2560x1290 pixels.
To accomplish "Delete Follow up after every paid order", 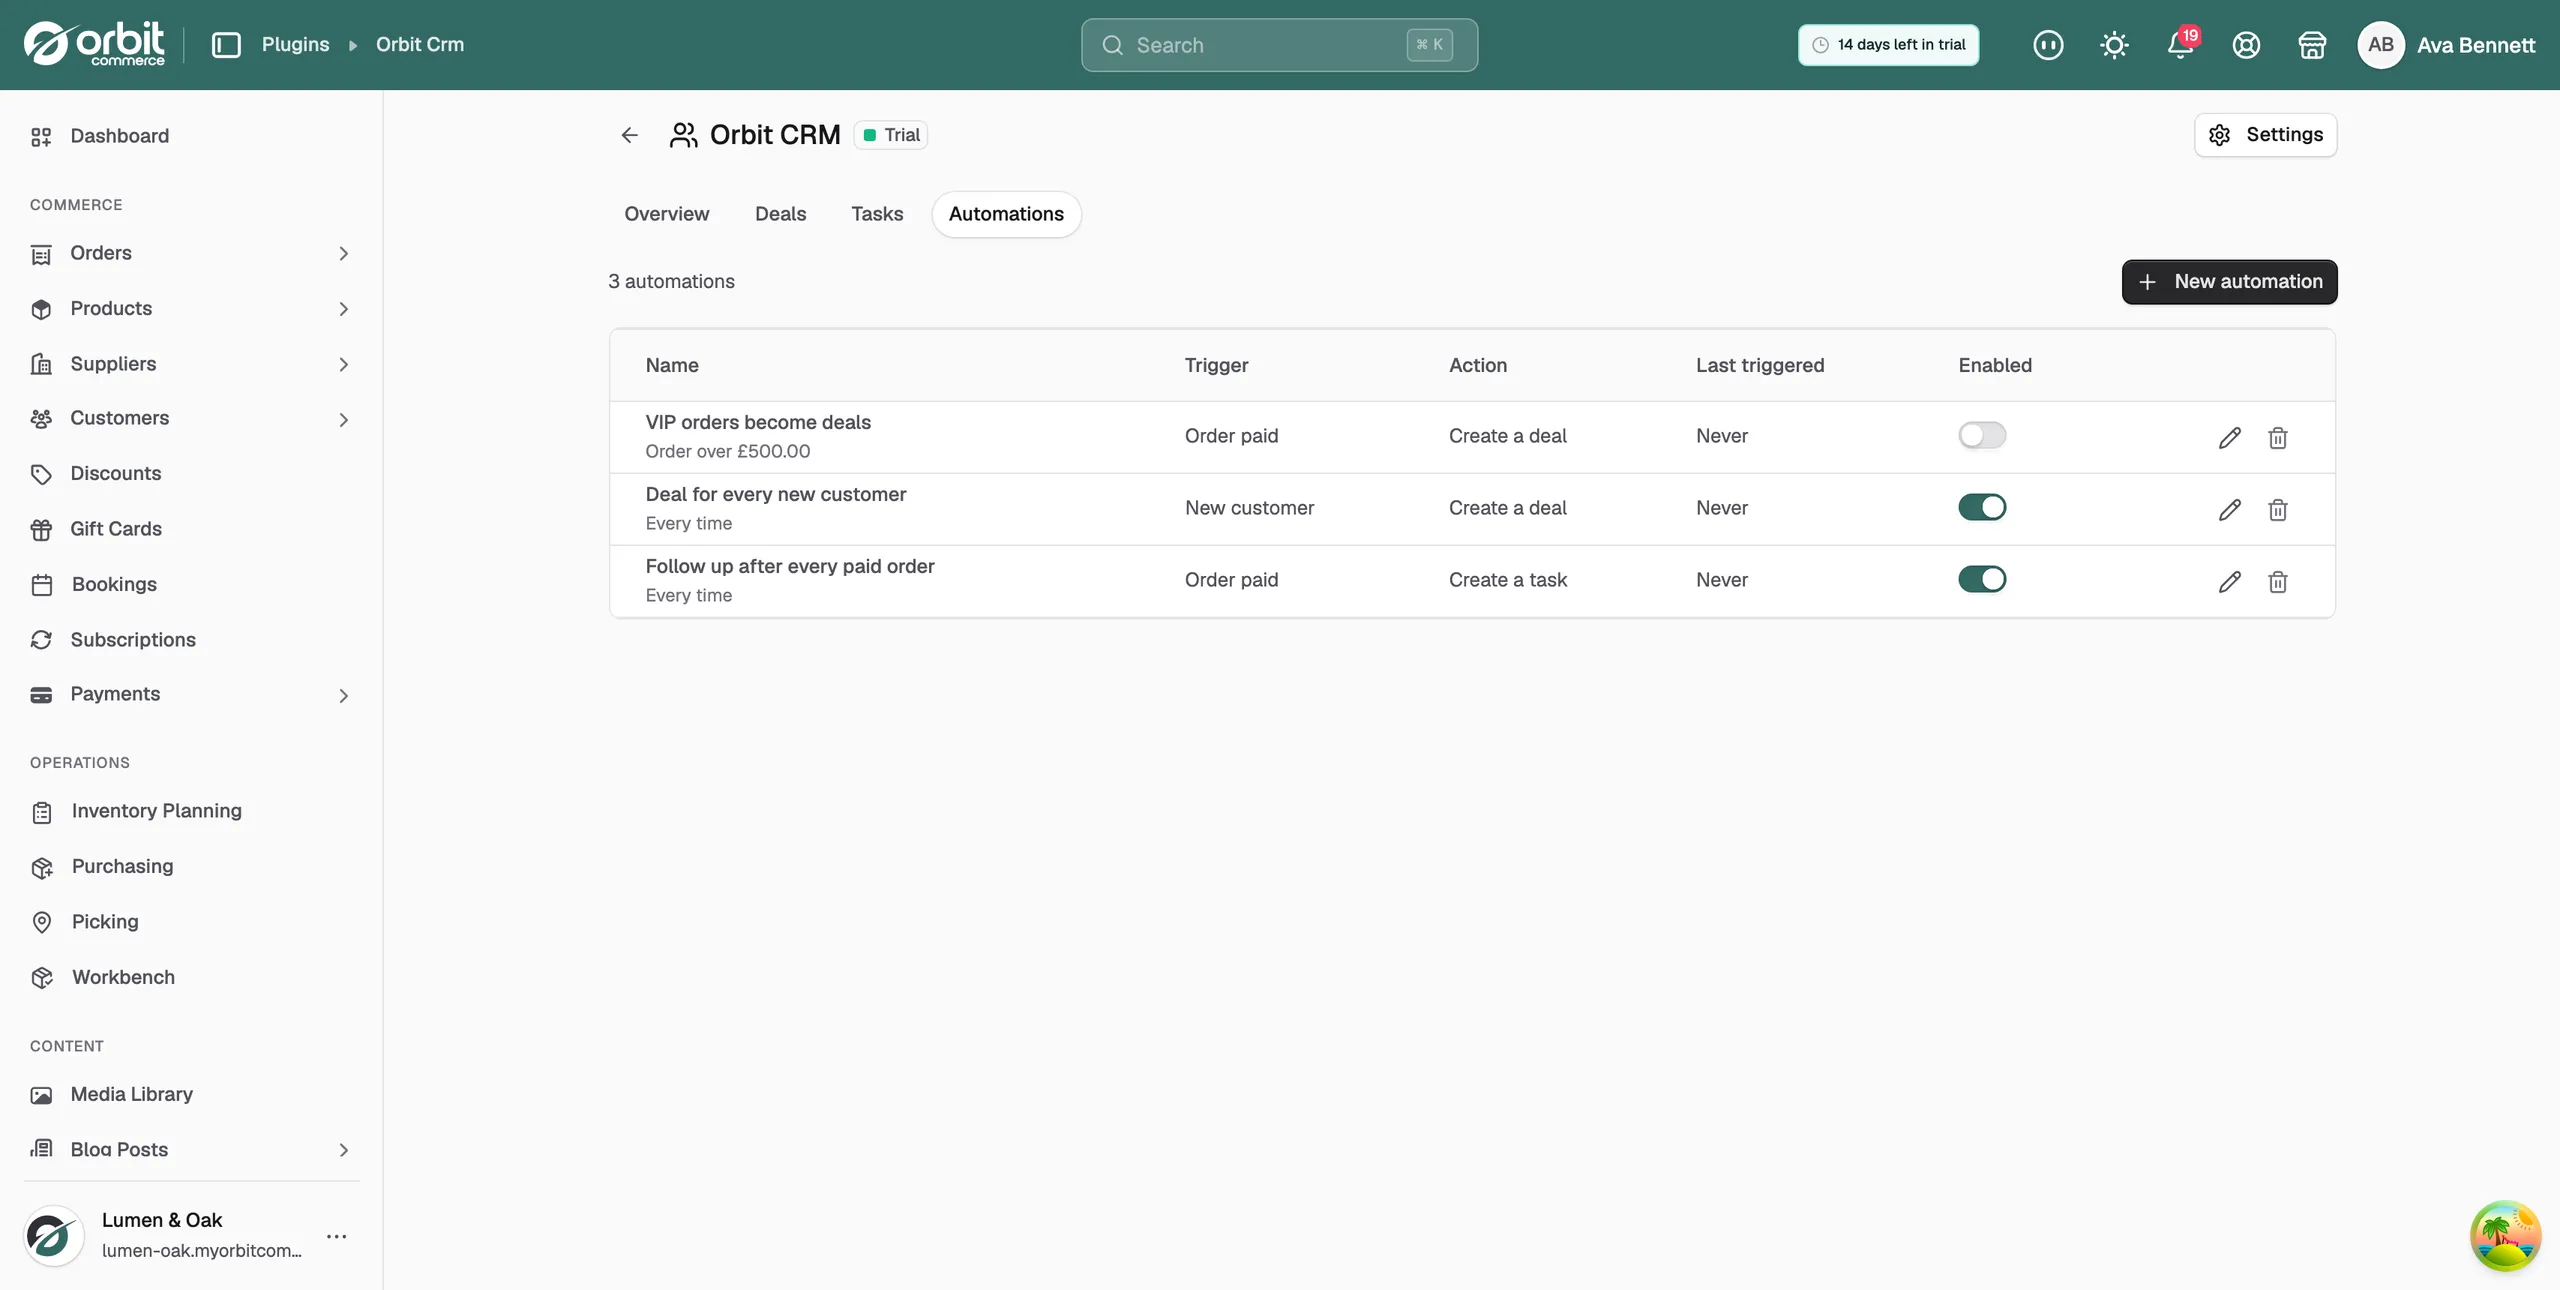I will click(x=2277, y=581).
